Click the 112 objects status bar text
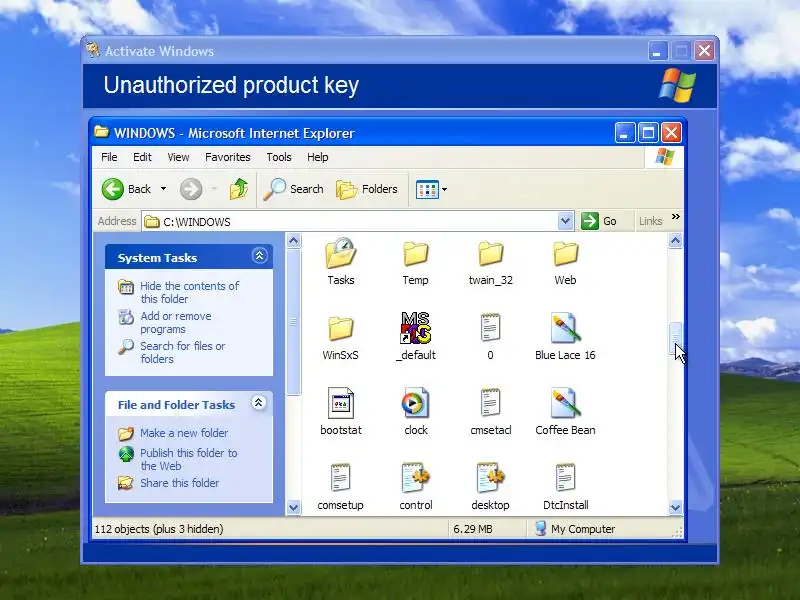Image resolution: width=800 pixels, height=600 pixels. pyautogui.click(x=159, y=529)
